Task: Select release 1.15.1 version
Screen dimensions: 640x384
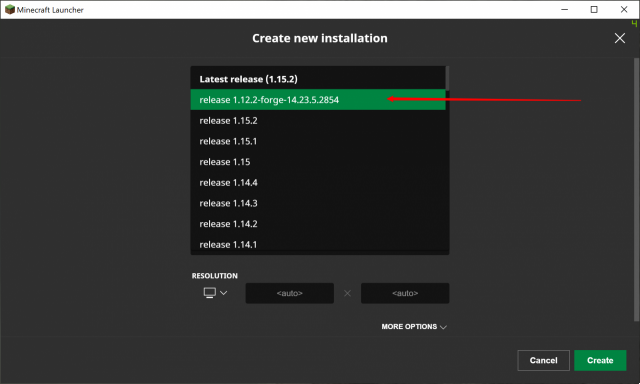Action: coord(318,141)
